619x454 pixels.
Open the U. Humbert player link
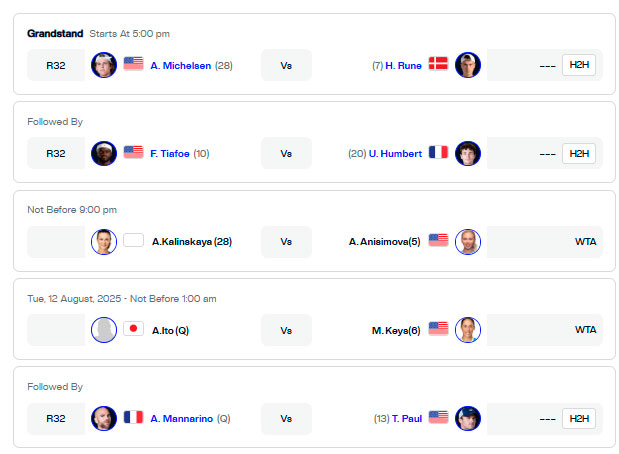point(395,154)
